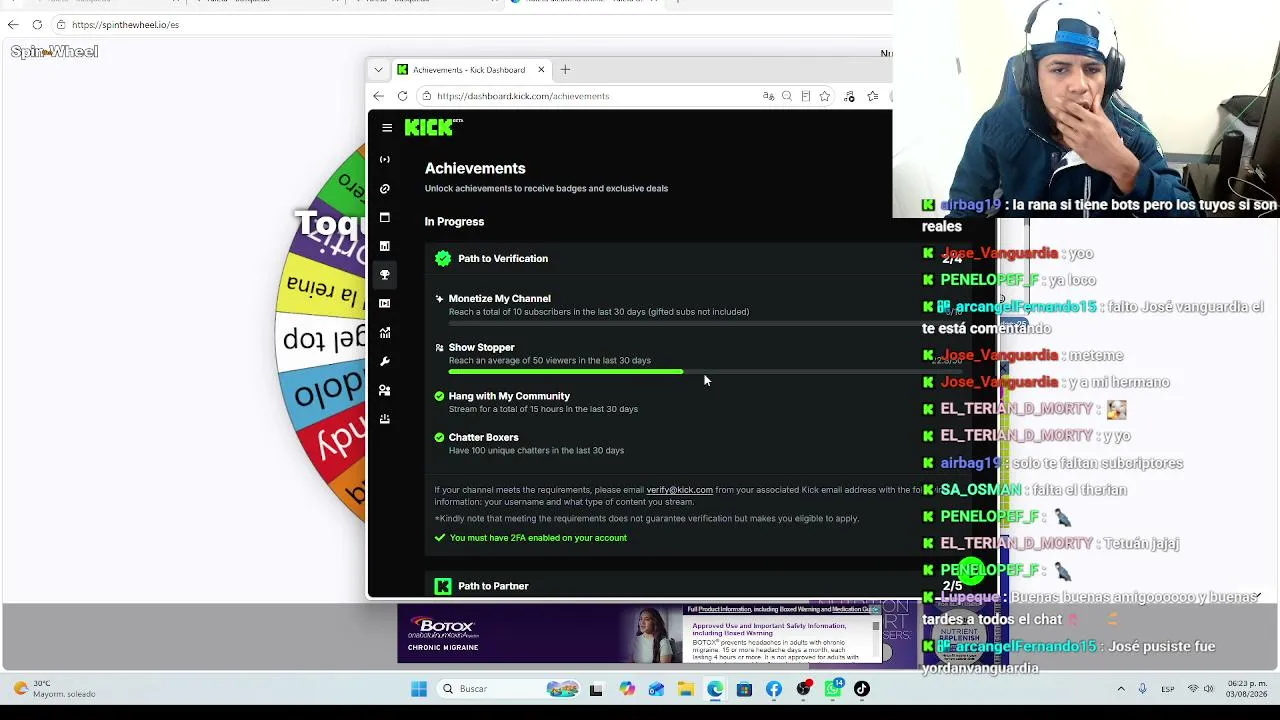Open the bottom sidebar icon below users

coord(385,419)
